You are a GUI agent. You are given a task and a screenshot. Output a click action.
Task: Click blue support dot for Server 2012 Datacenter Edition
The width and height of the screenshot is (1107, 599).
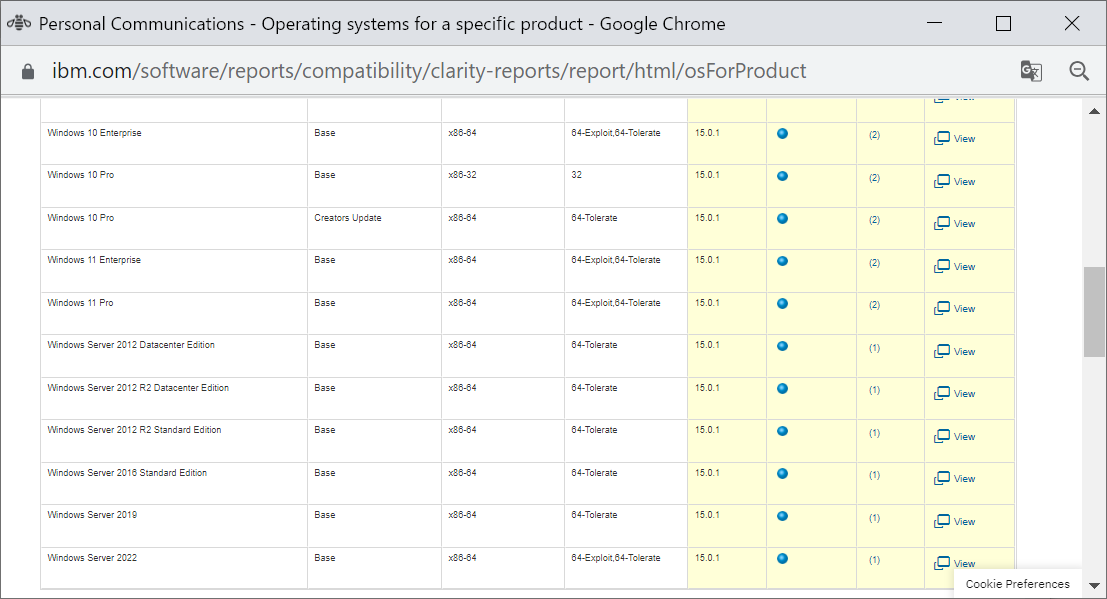782,346
